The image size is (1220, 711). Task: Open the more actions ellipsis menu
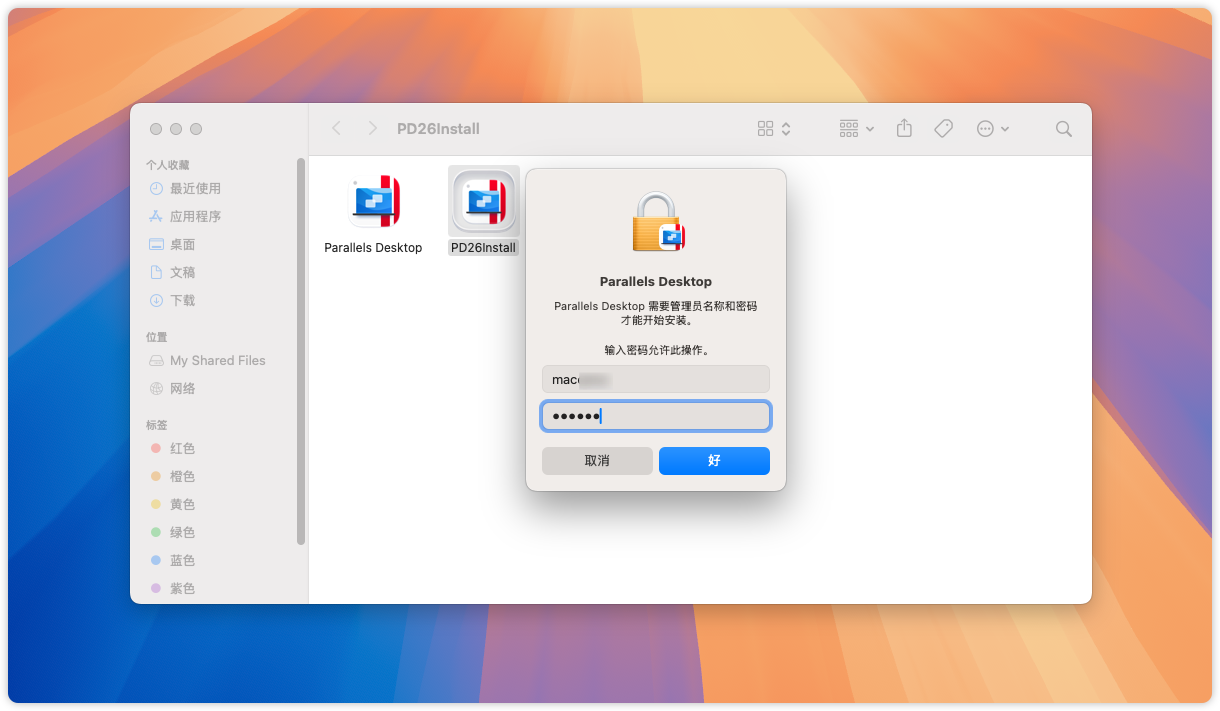point(992,129)
